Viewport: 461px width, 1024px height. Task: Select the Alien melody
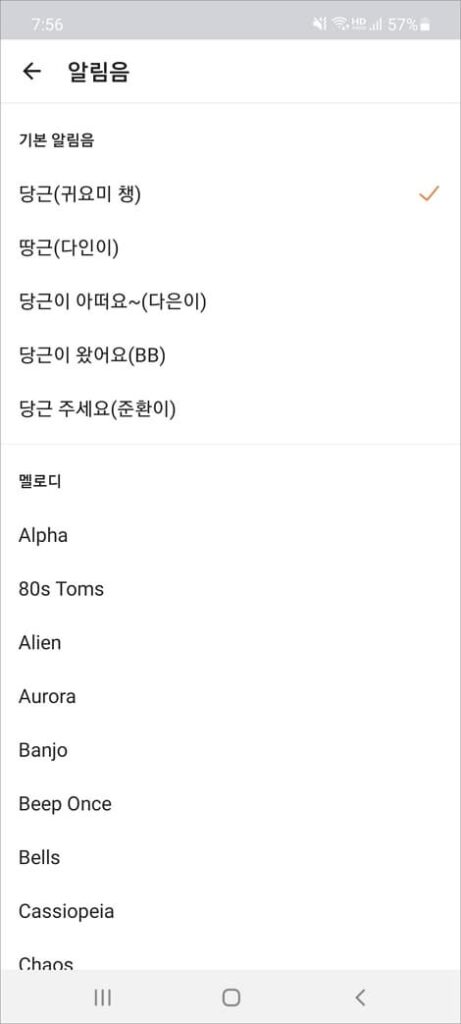(x=230, y=643)
